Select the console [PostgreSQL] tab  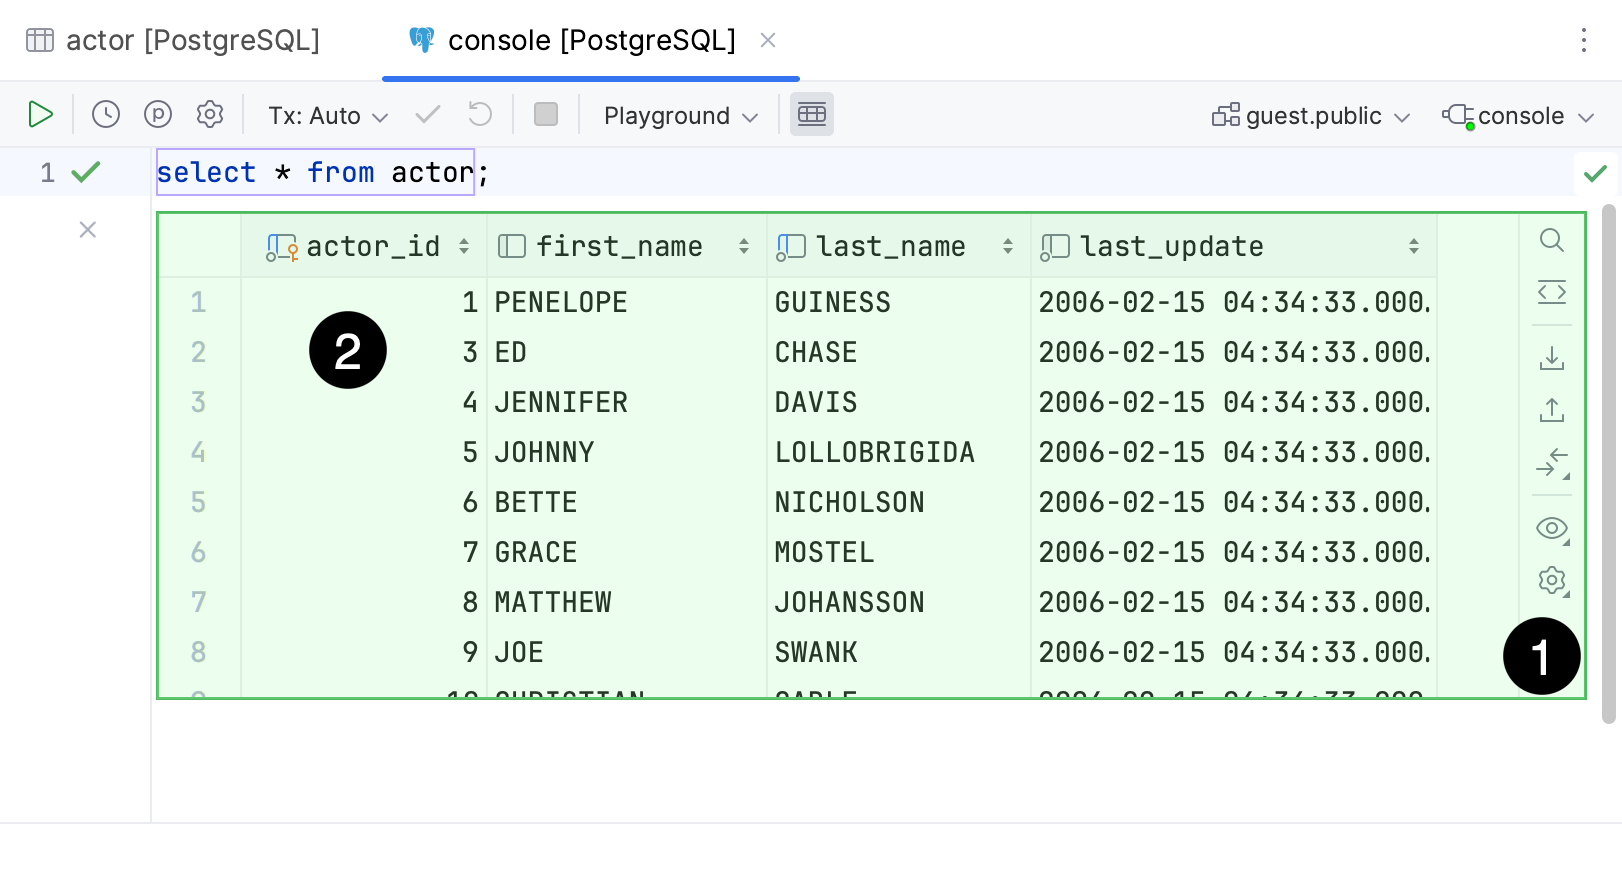point(590,40)
